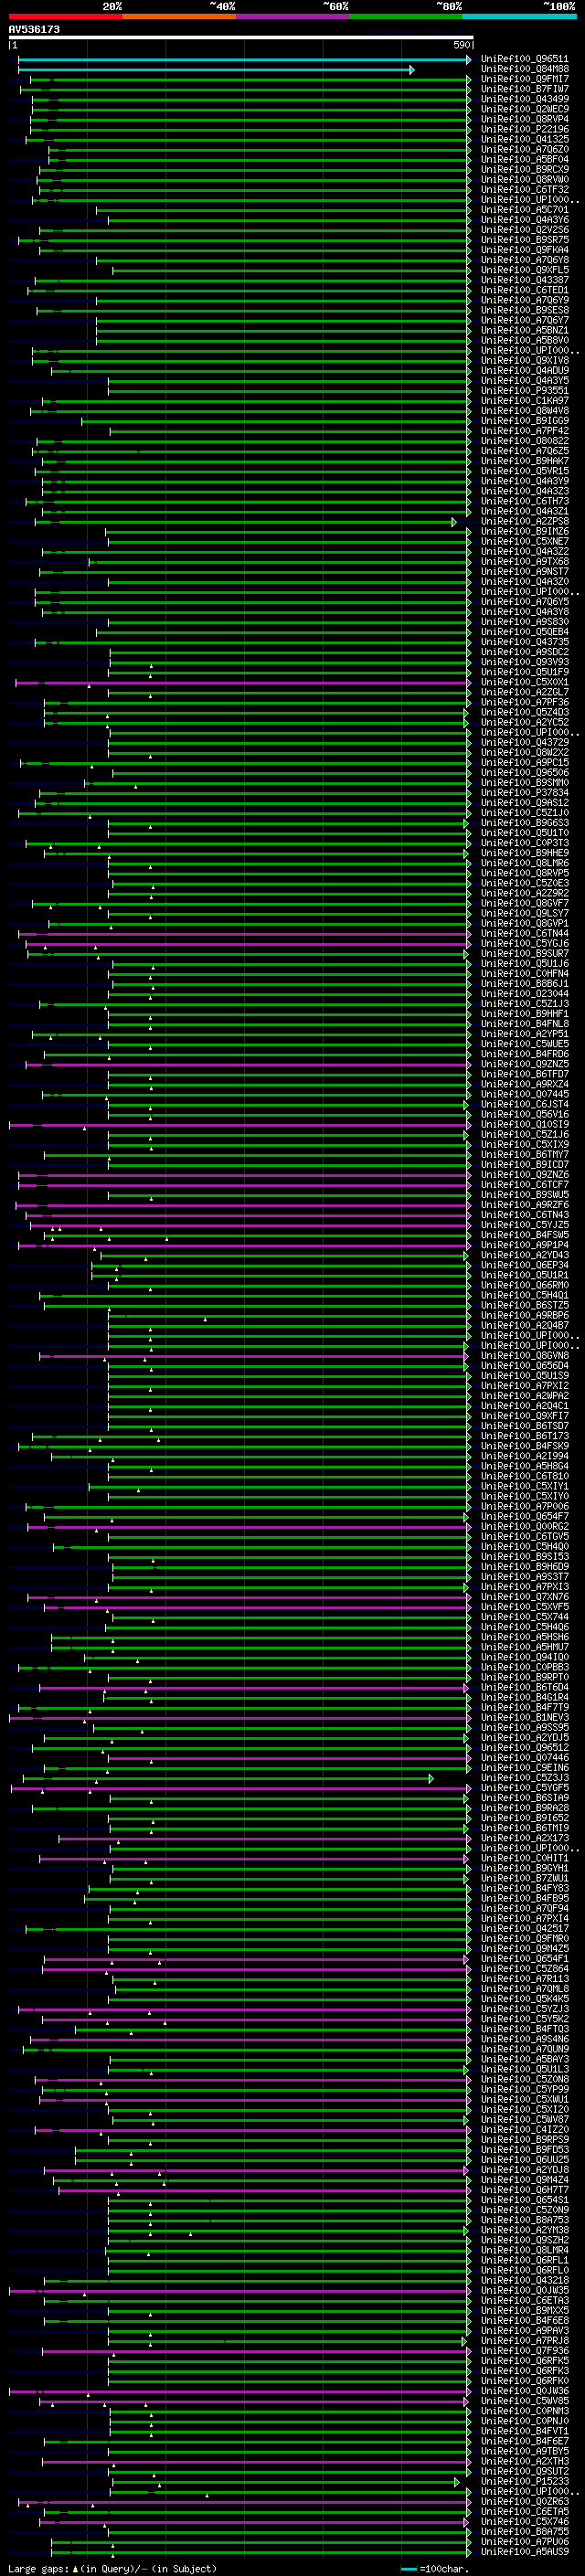Select the white query length bar
The width and height of the screenshot is (585, 2576).
click(x=240, y=38)
